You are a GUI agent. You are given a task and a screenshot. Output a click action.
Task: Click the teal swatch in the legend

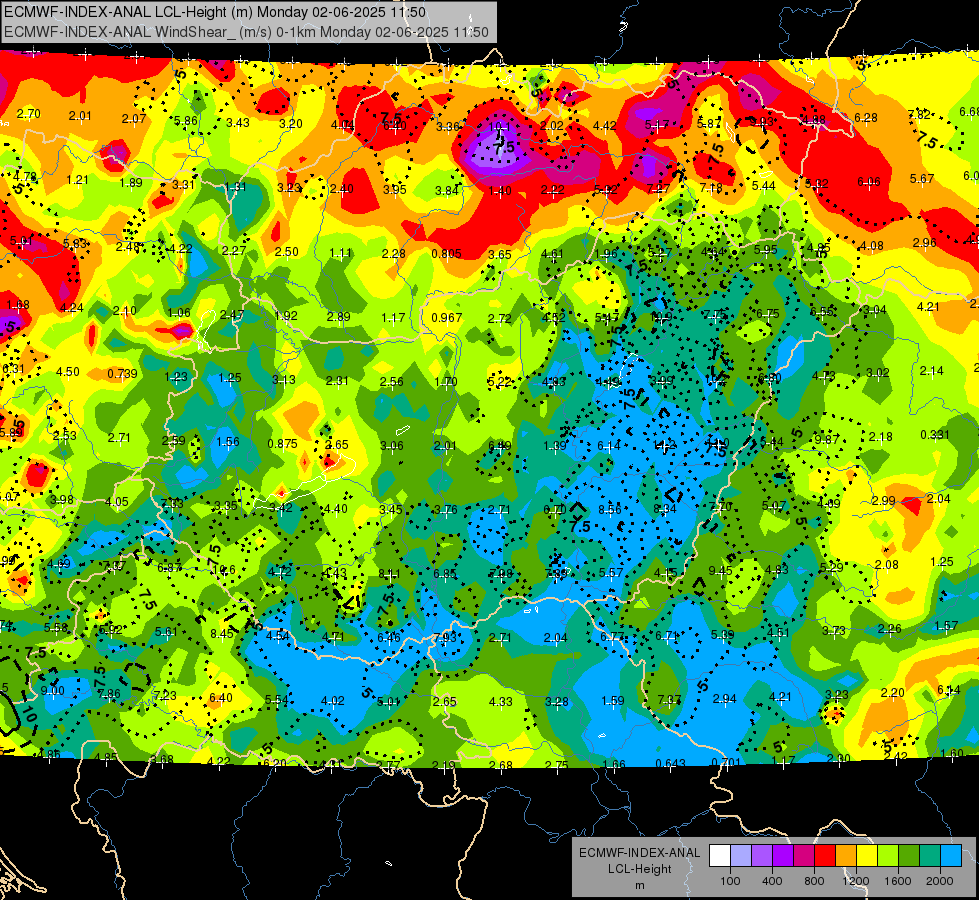point(930,856)
